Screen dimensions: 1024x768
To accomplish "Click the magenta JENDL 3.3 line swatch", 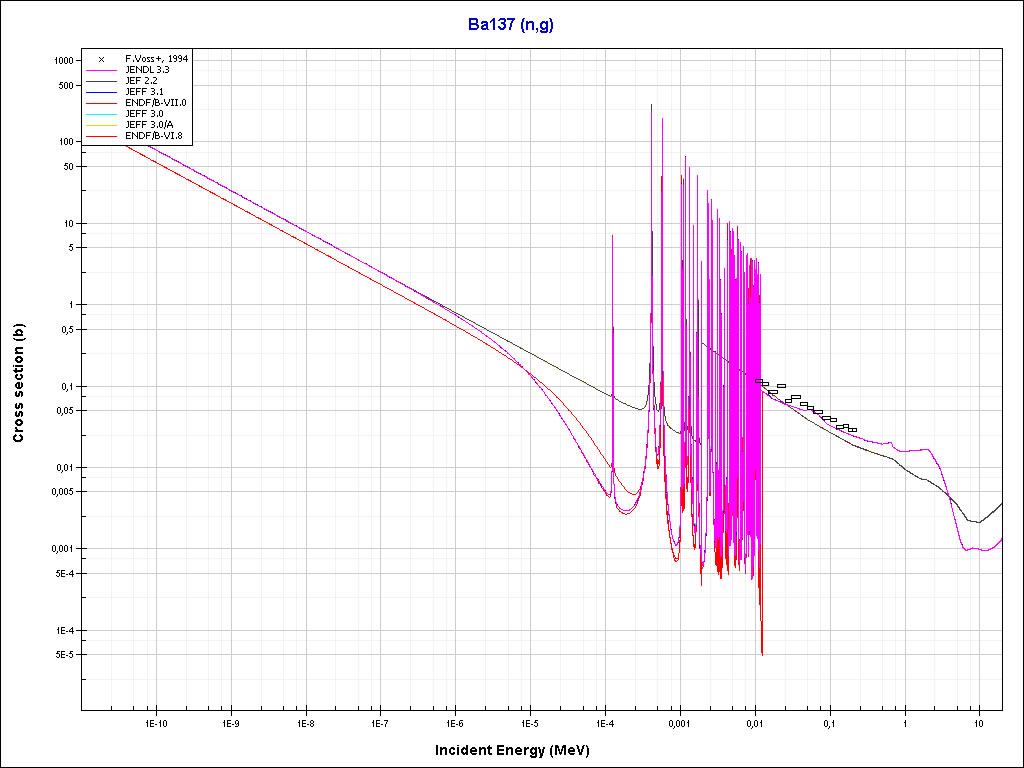I will pos(102,70).
